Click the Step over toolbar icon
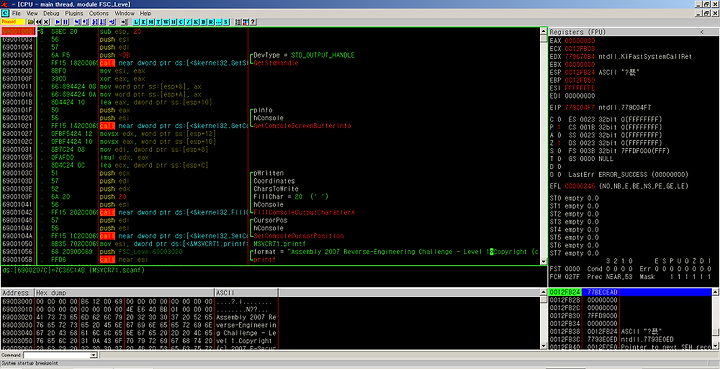Viewport: 720px width, 369px height. (85, 22)
